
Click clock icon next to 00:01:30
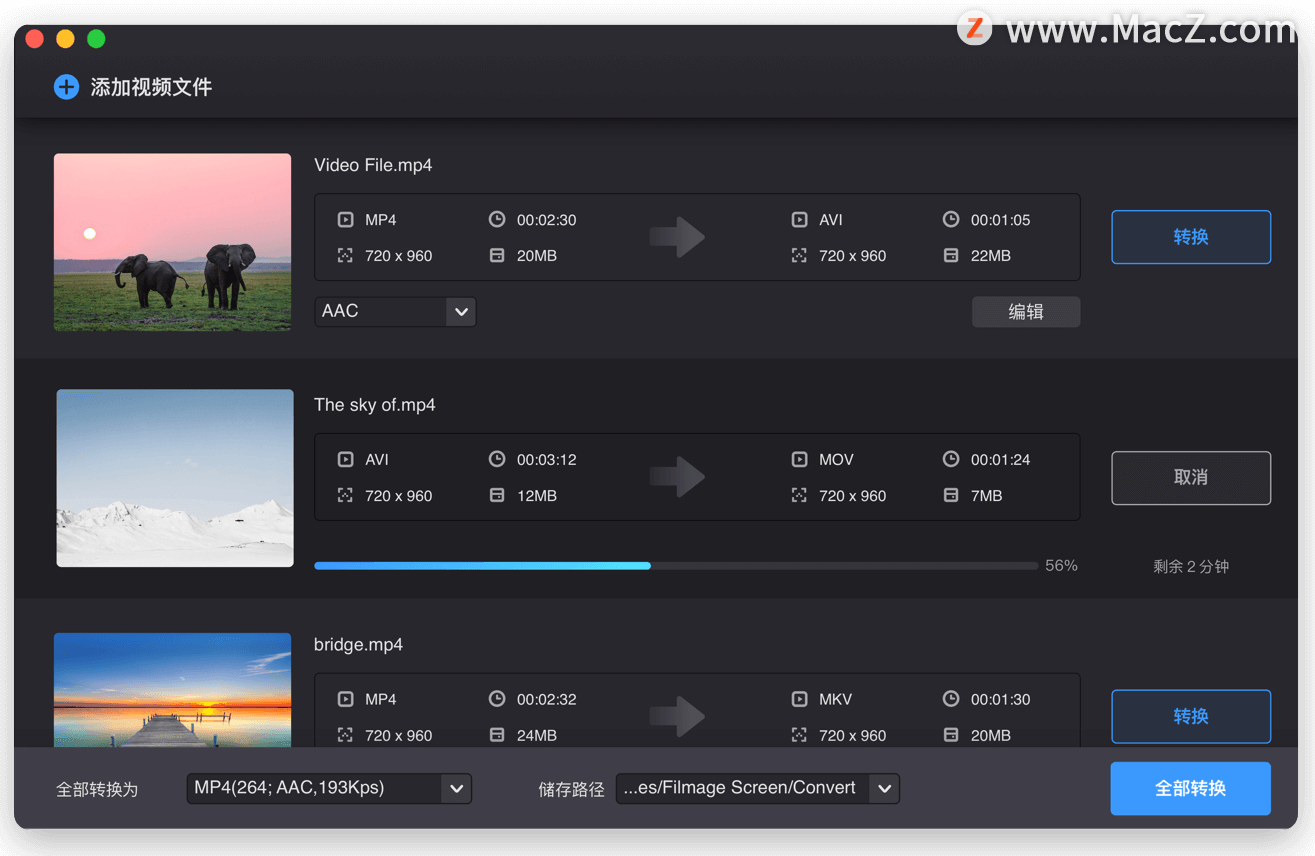coord(951,699)
